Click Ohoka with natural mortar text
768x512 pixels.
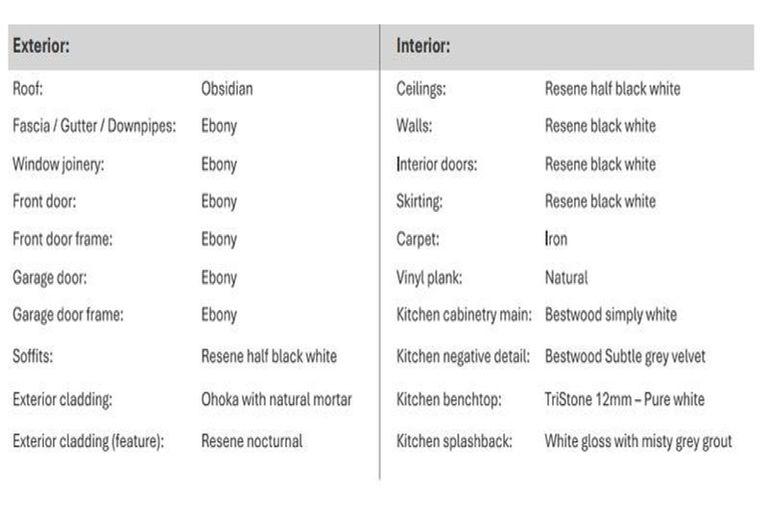(x=276, y=399)
